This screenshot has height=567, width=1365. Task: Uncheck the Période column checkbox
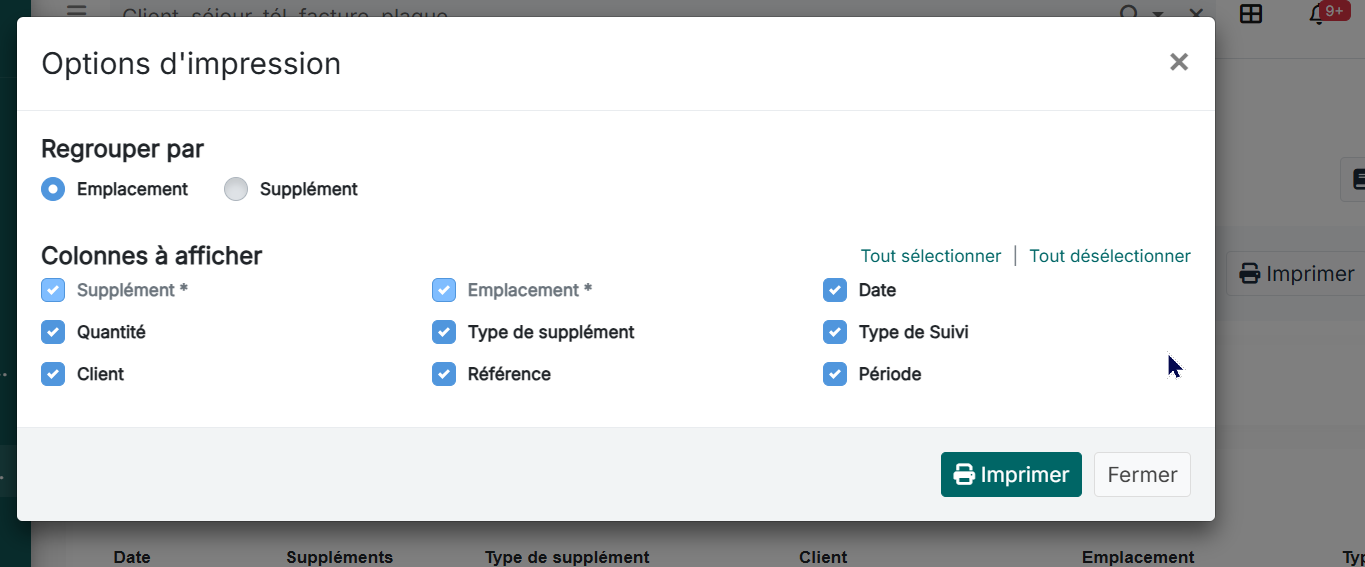click(x=835, y=374)
